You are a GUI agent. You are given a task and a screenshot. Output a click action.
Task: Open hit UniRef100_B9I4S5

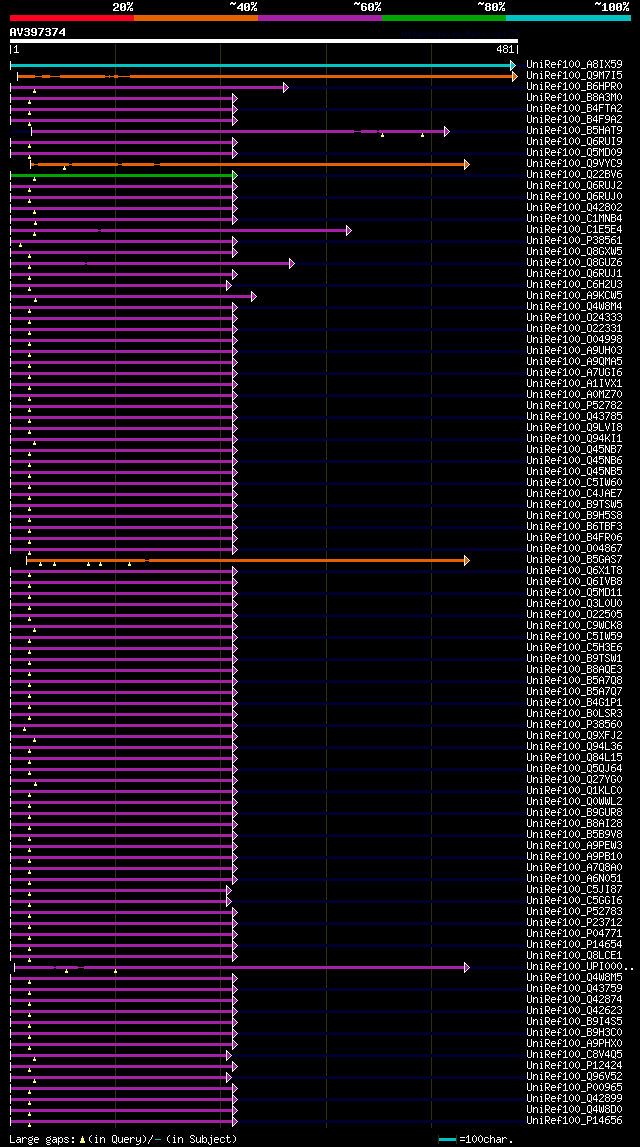(574, 1021)
